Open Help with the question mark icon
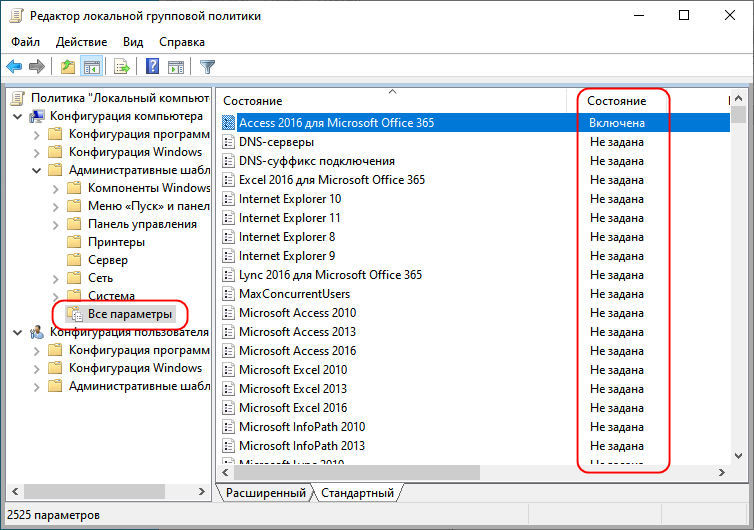This screenshot has height=530, width=754. [x=152, y=66]
